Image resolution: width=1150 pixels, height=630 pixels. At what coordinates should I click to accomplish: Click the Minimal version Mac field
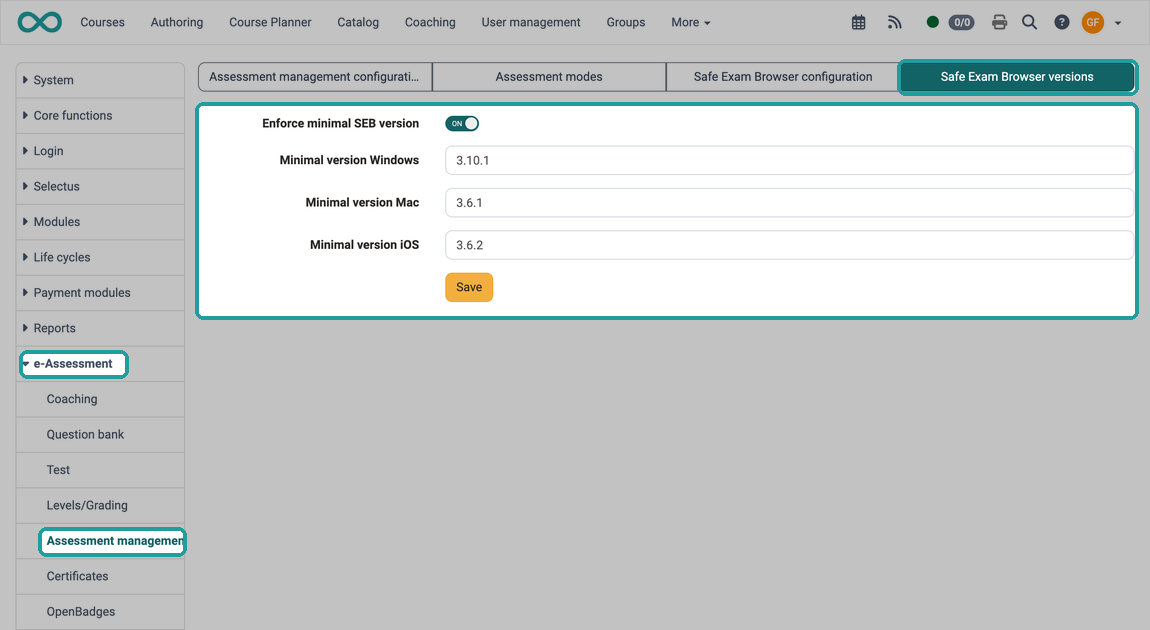pos(789,202)
